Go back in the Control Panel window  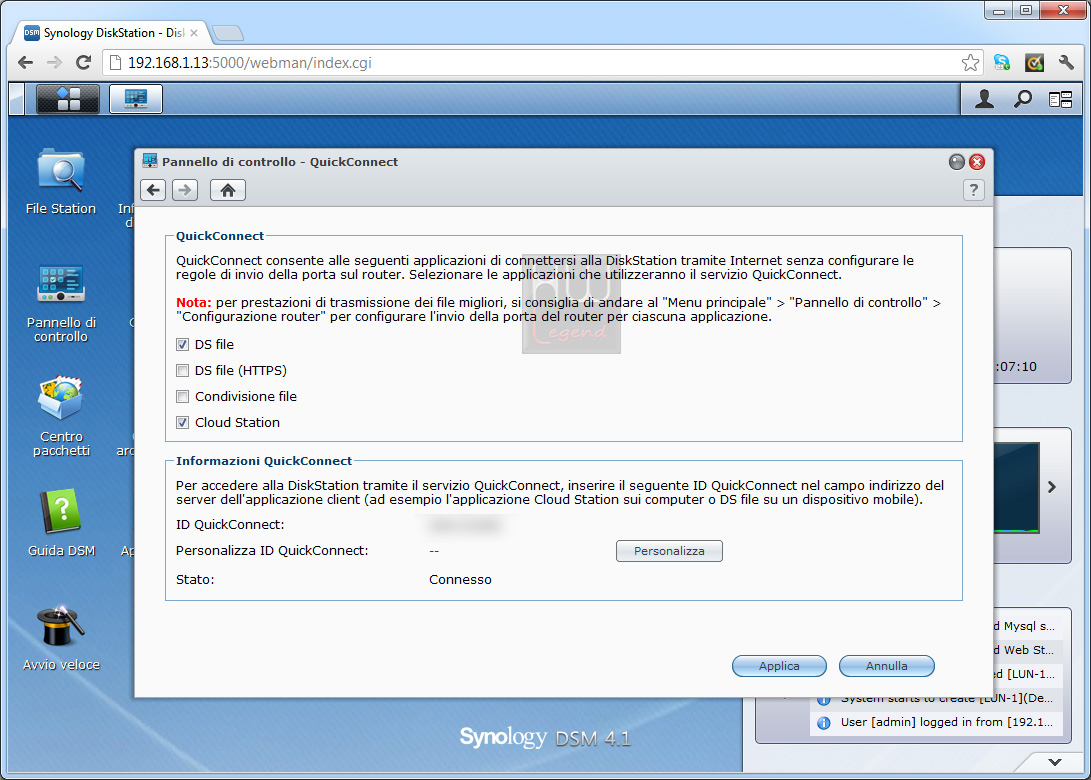click(x=153, y=190)
